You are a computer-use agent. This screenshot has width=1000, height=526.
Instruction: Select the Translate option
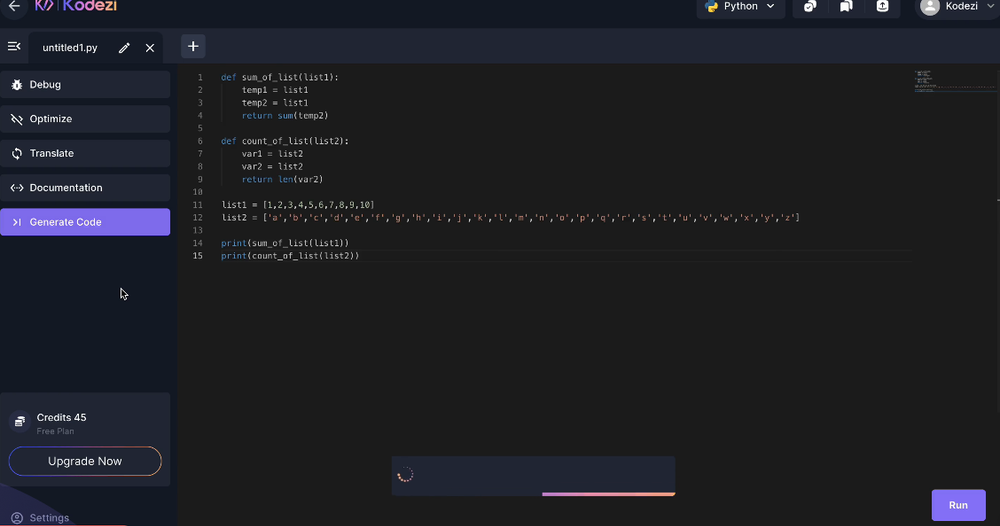[x=85, y=153]
